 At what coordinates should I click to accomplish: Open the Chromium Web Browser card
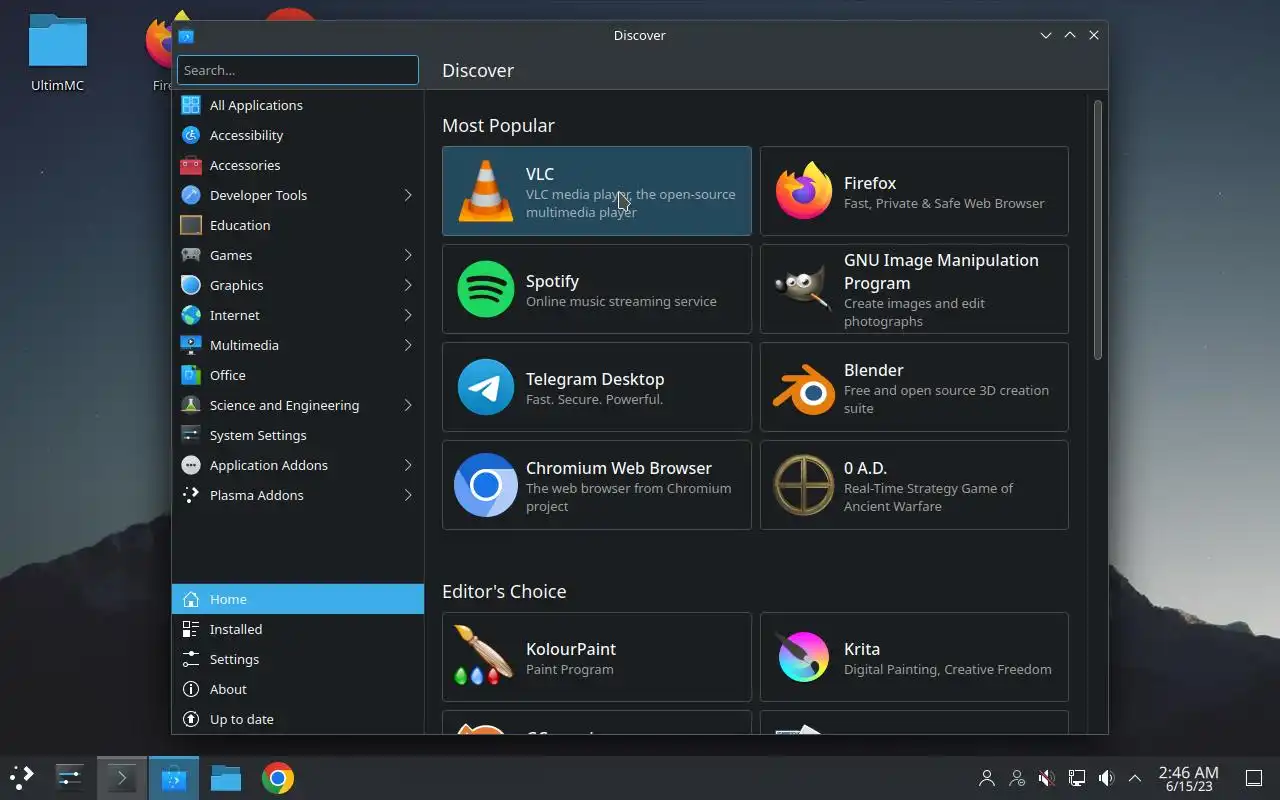[x=597, y=485]
